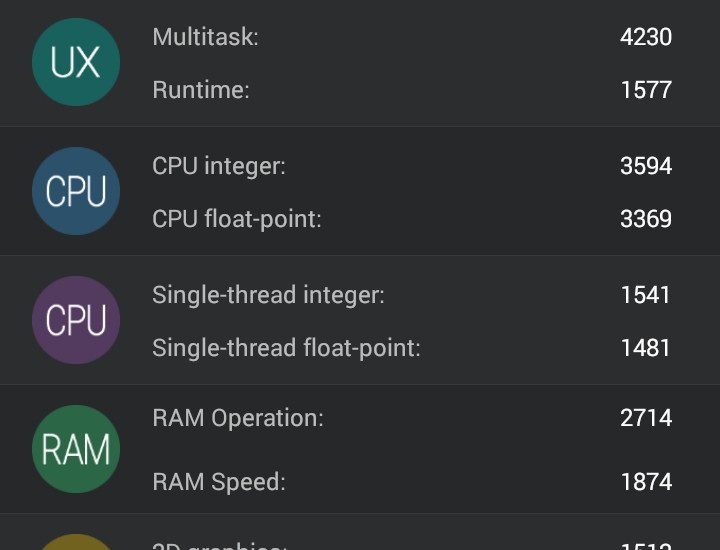This screenshot has width=720, height=550.
Task: Tap the blue CPU icon
Action: [x=76, y=191]
